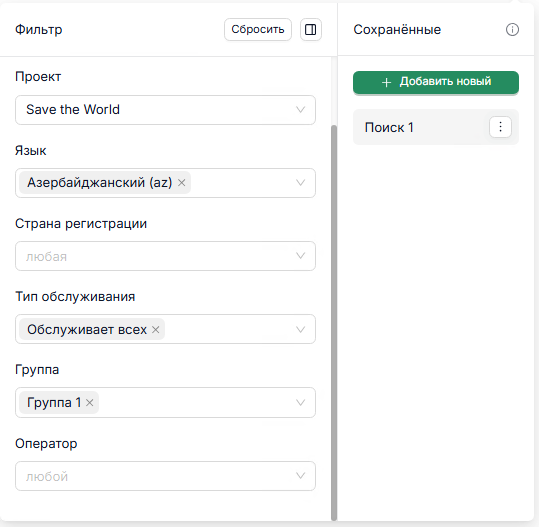Viewport: 539px width, 527px height.
Task: Click the filter panel vertical scrollbar
Action: click(x=333, y=322)
